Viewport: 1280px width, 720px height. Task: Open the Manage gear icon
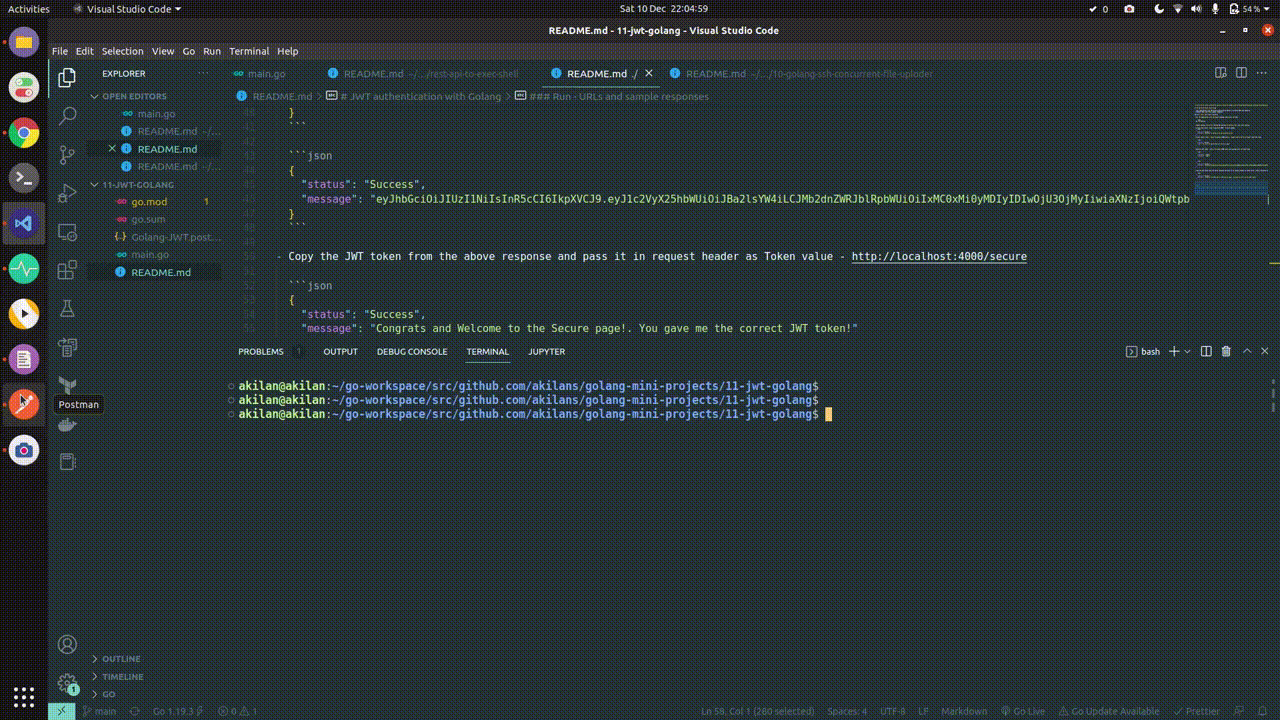point(67,684)
